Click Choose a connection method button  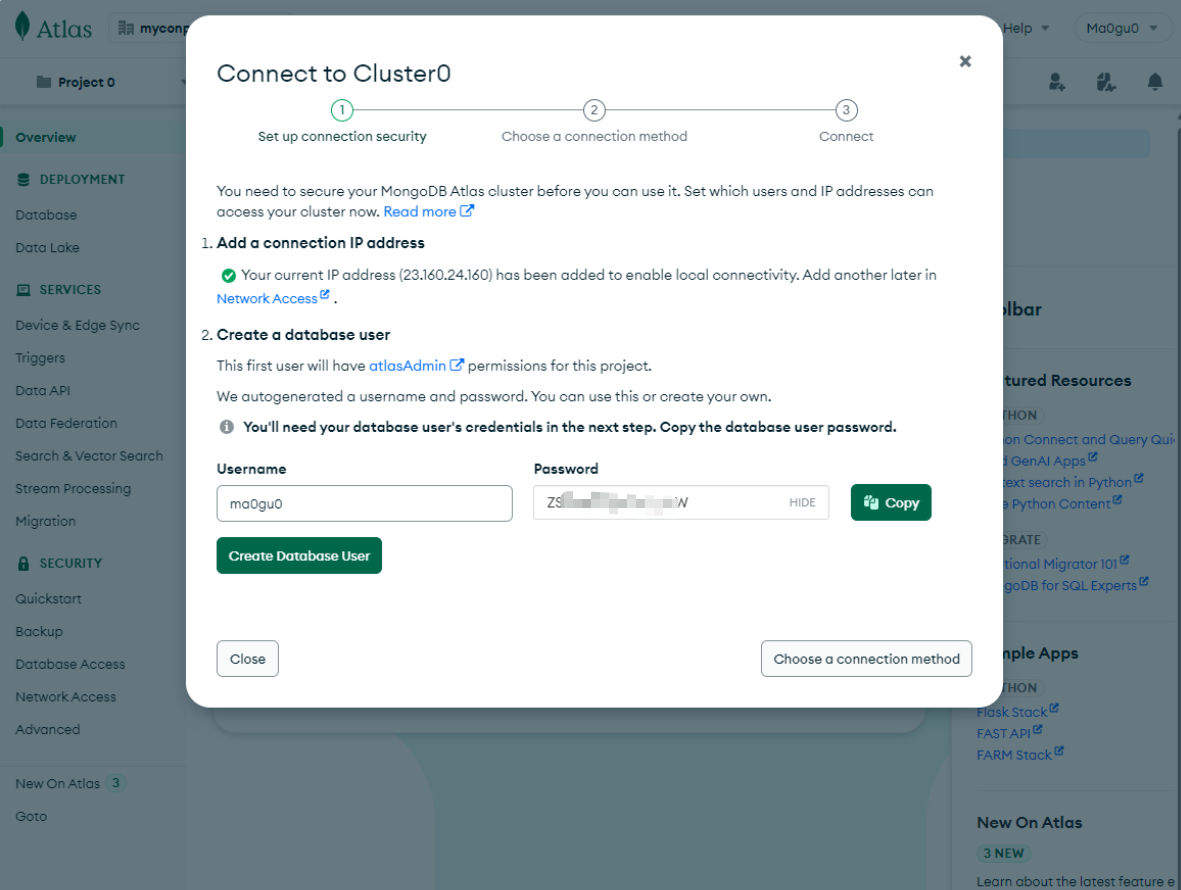click(866, 659)
